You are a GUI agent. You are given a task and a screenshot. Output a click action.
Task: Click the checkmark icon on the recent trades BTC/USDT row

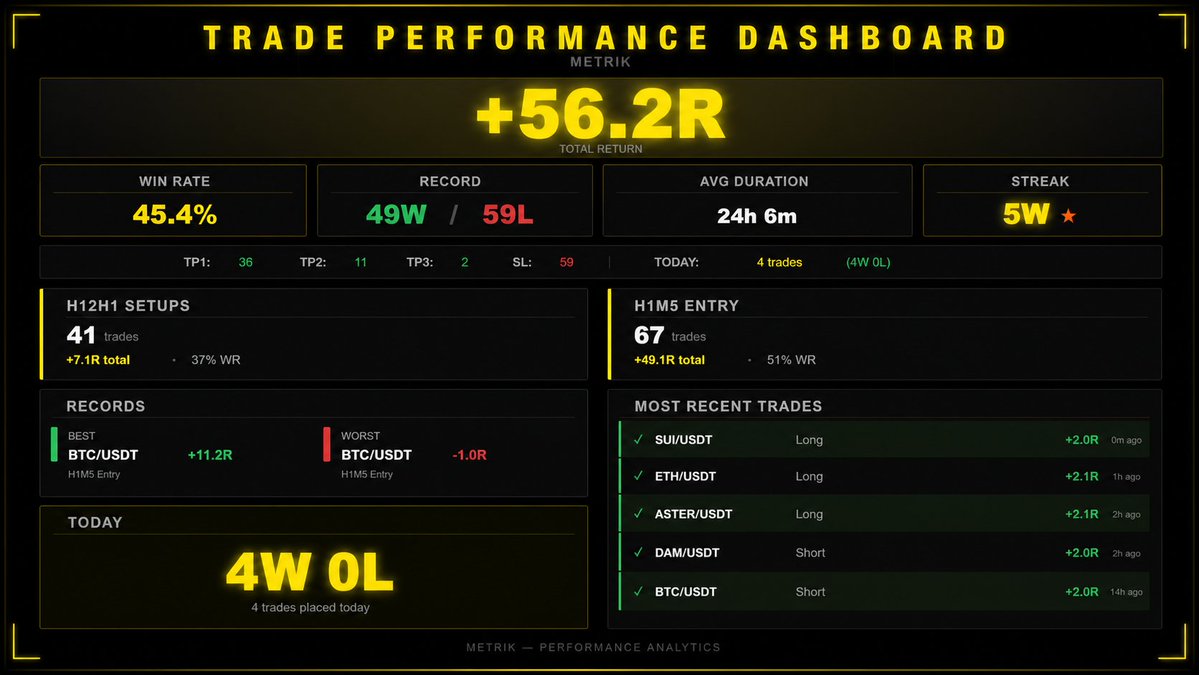pyautogui.click(x=638, y=591)
